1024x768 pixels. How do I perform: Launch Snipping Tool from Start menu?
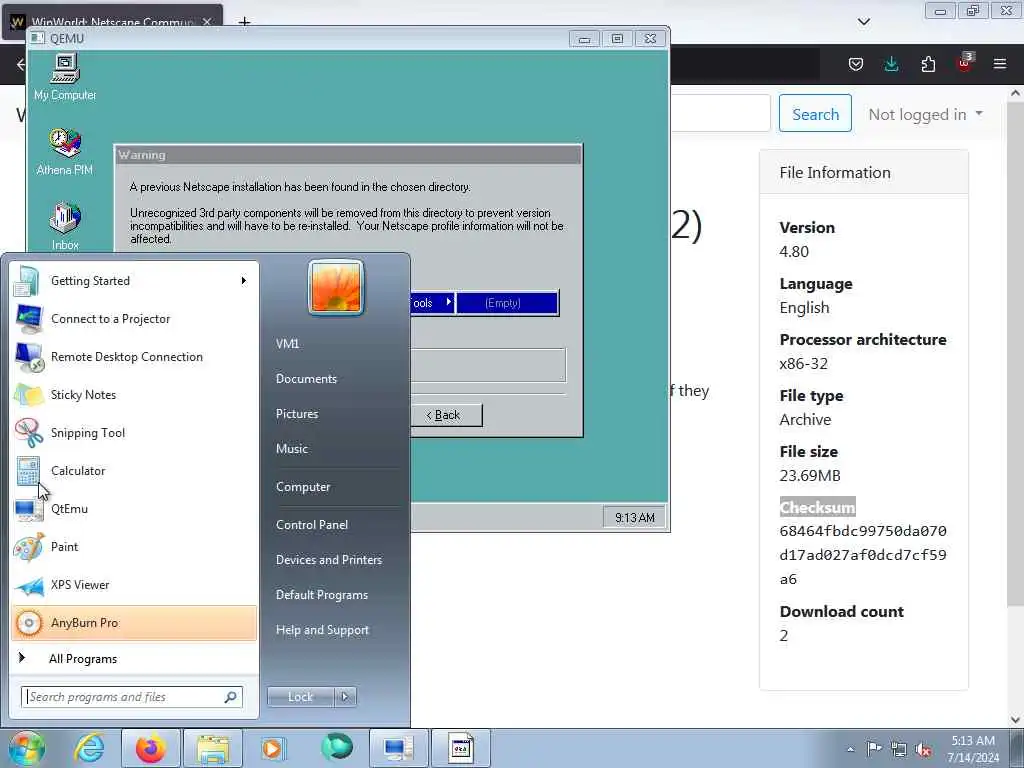134,433
